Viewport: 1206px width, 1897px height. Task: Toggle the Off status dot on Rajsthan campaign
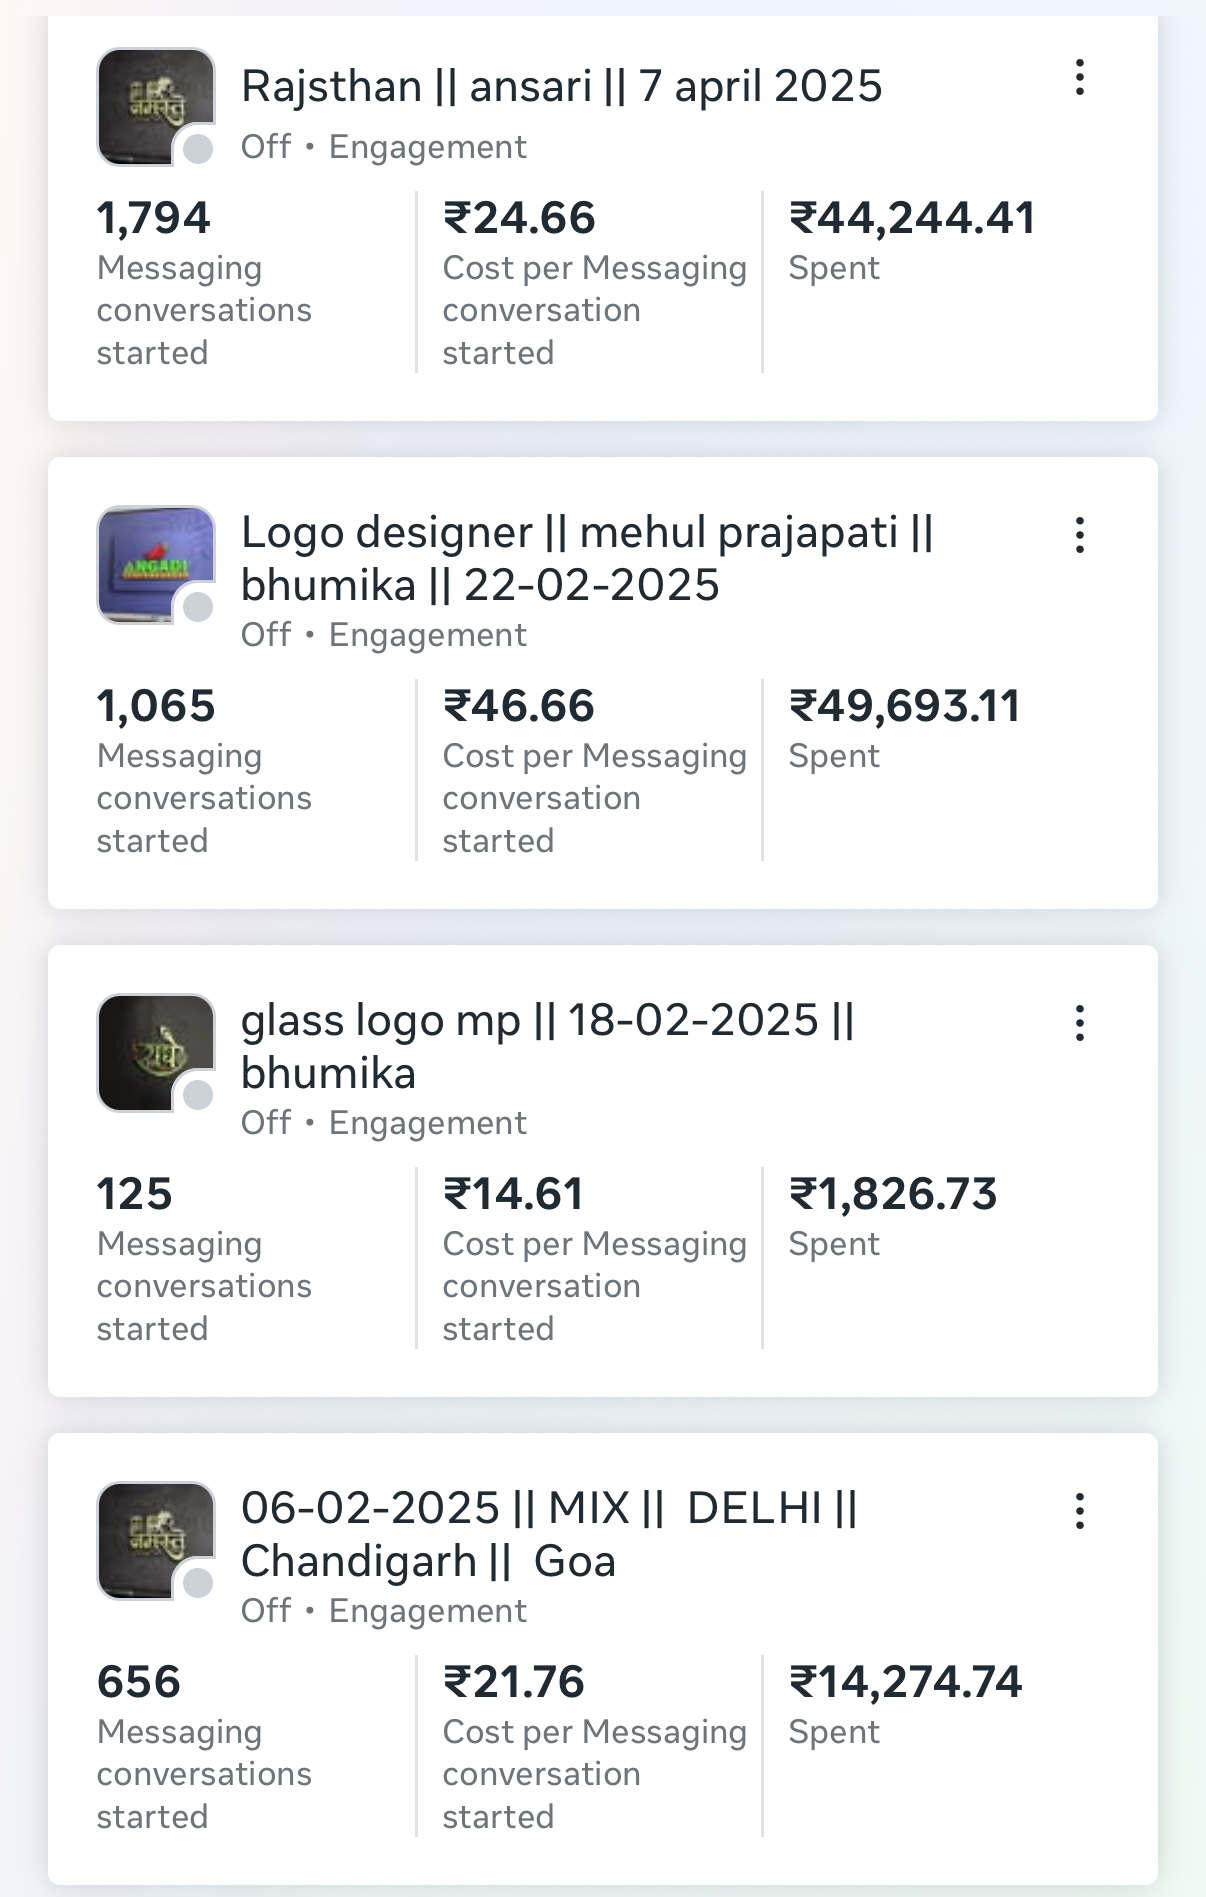[198, 149]
